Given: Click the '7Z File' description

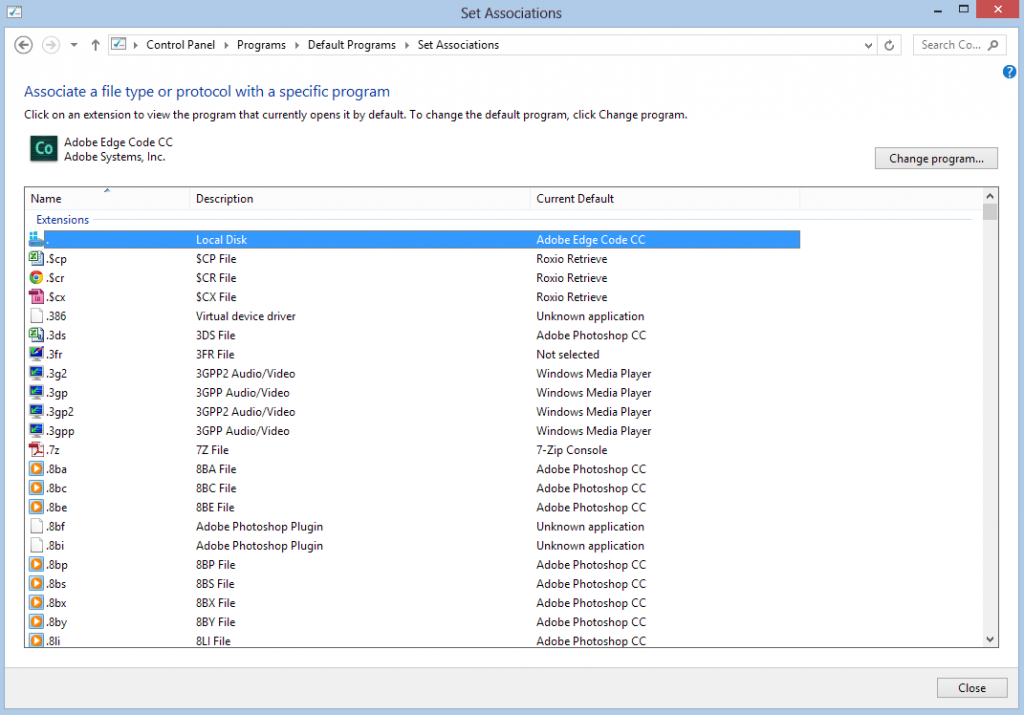Looking at the screenshot, I should click(x=212, y=450).
